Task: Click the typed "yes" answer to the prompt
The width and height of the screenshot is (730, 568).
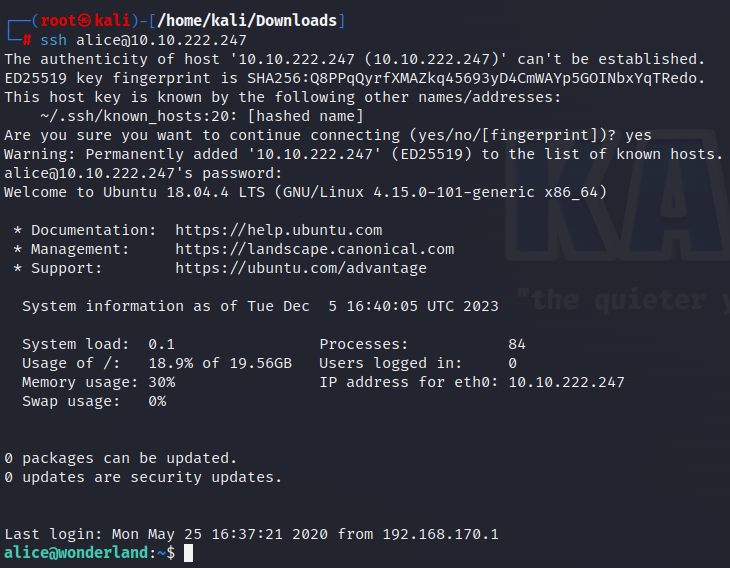Action: pos(638,135)
